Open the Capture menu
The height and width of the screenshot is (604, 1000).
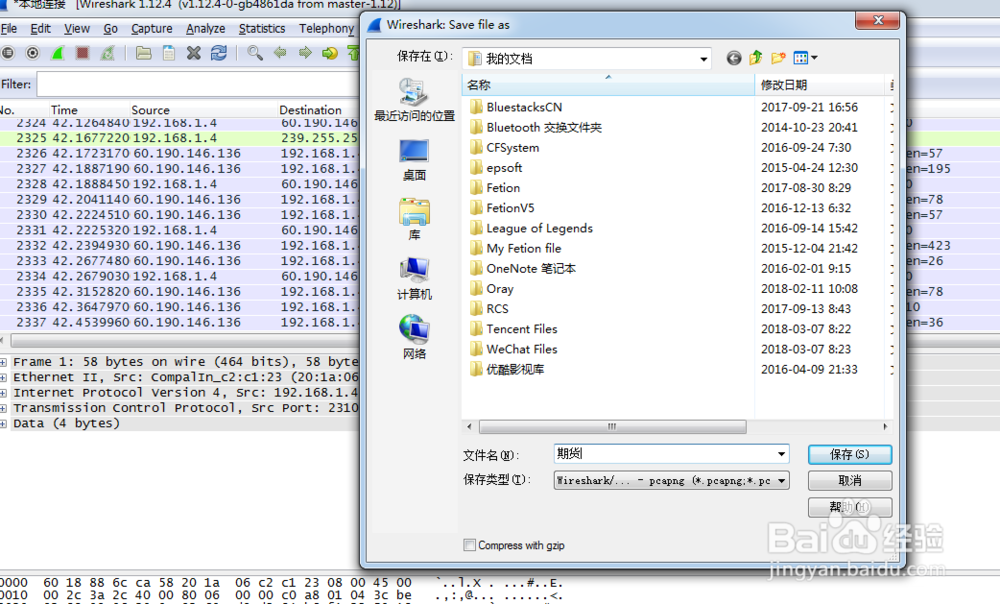152,29
